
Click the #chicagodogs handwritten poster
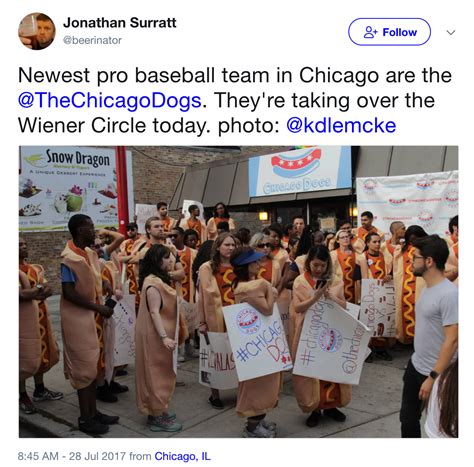pyautogui.click(x=331, y=342)
